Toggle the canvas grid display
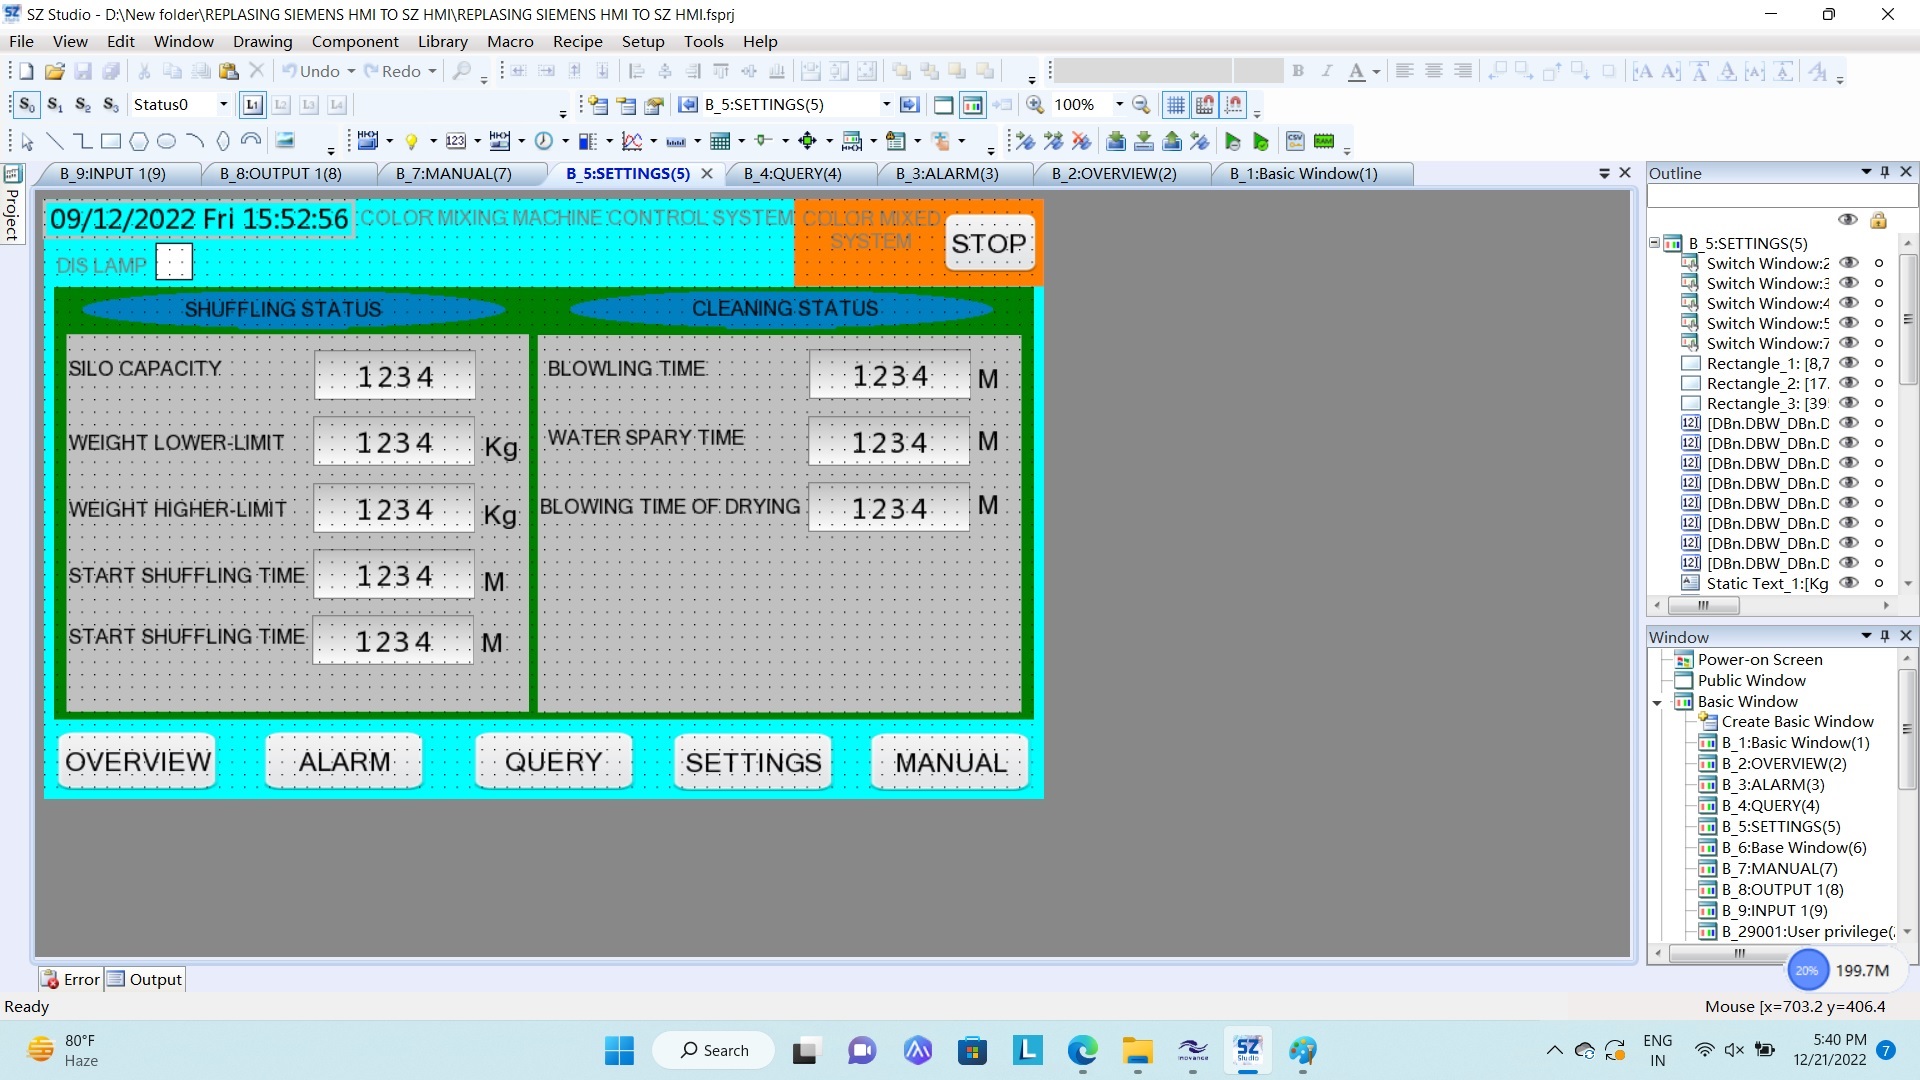This screenshot has height=1080, width=1920. tap(1175, 105)
